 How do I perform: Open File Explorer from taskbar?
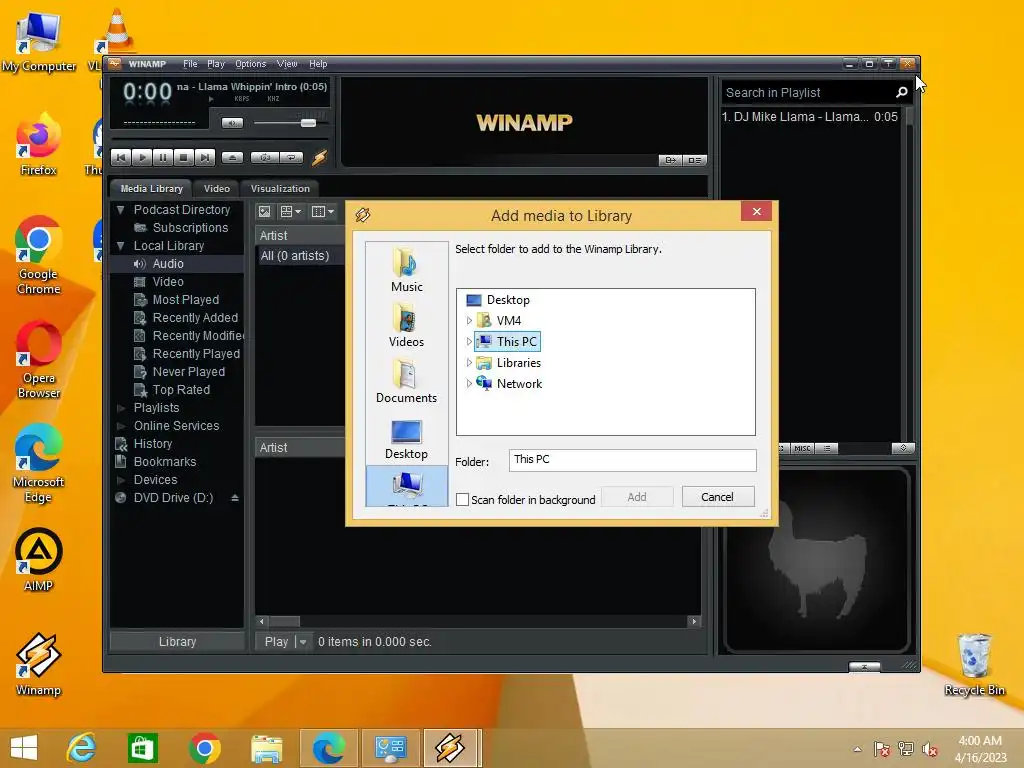coord(266,748)
